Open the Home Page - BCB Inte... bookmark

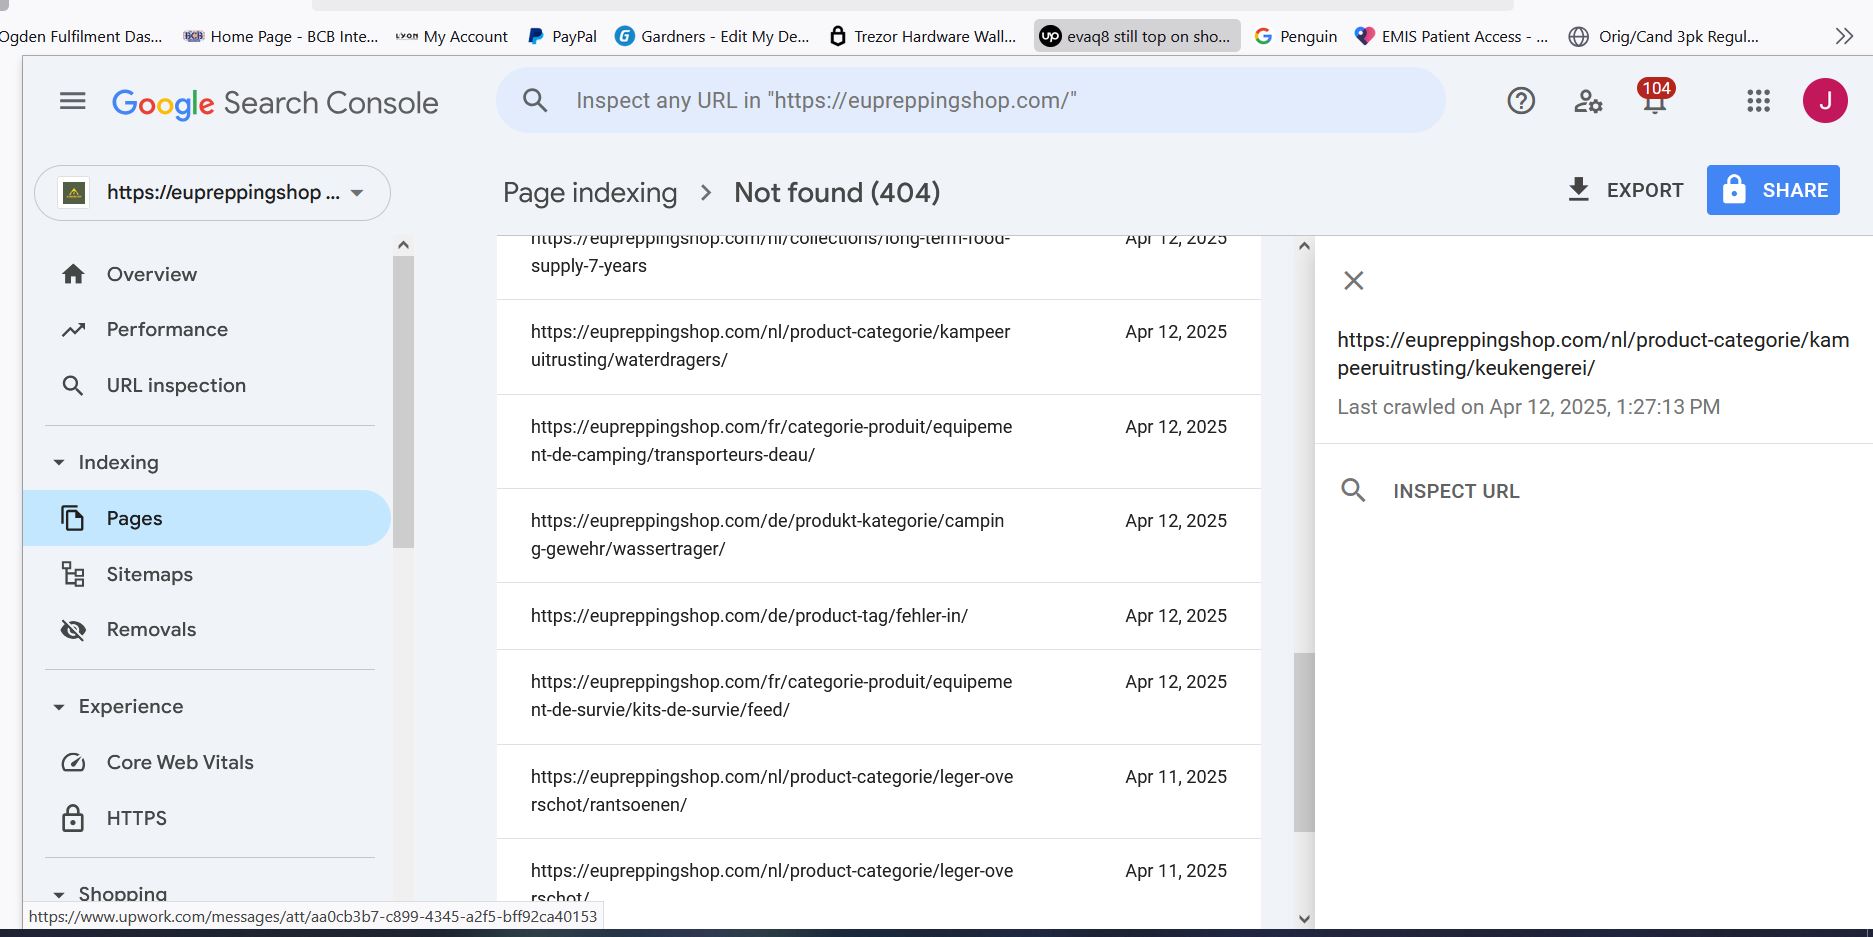coord(281,36)
